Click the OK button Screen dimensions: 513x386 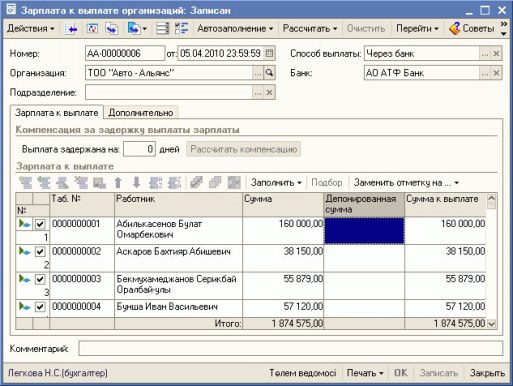[x=400, y=373]
